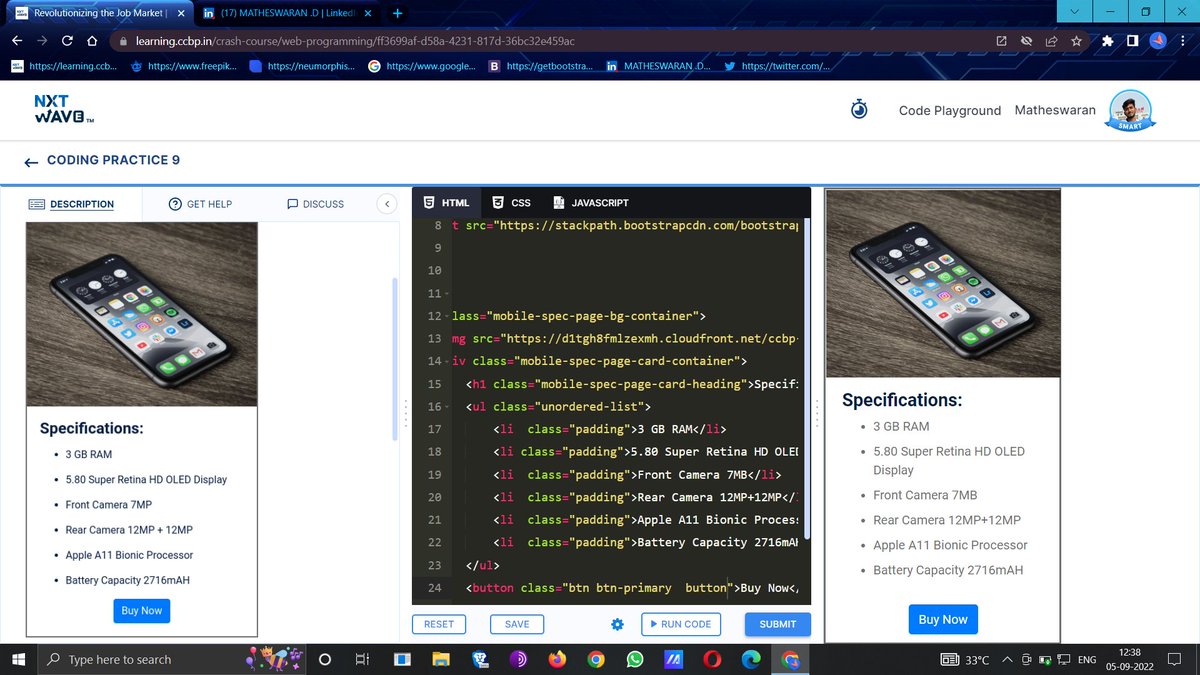Toggle the browser side panel icon
The image size is (1200, 675).
point(1132,42)
